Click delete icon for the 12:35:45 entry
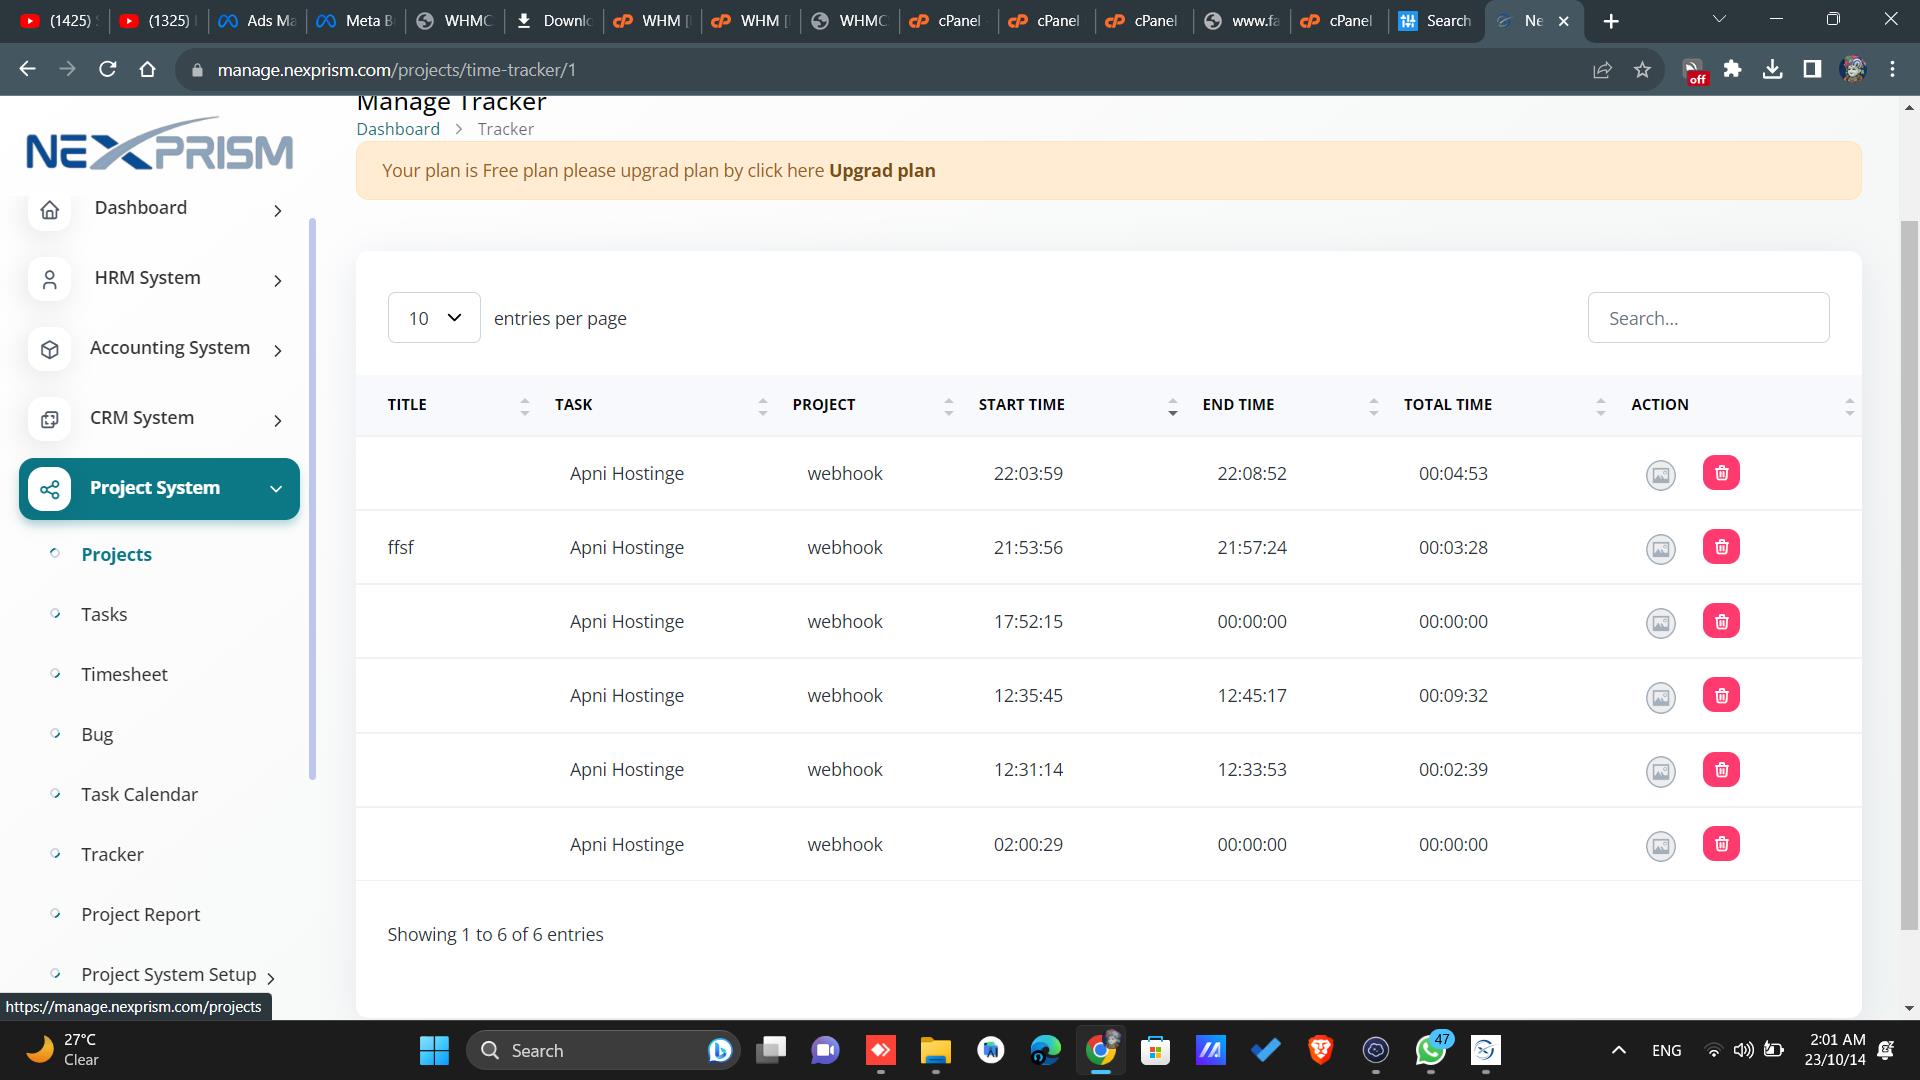This screenshot has width=1920, height=1080. click(x=1721, y=695)
